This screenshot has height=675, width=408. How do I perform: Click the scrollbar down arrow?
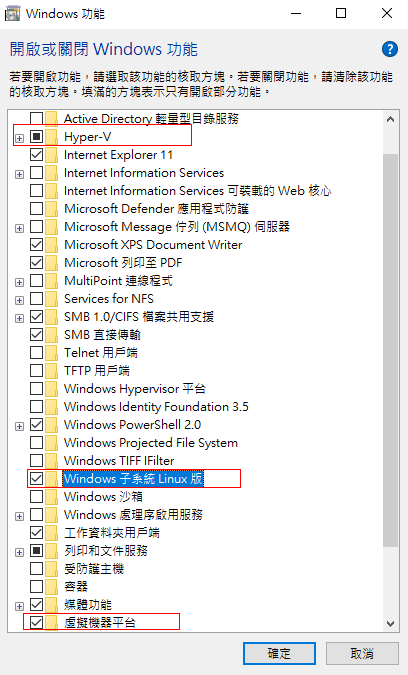point(390,623)
